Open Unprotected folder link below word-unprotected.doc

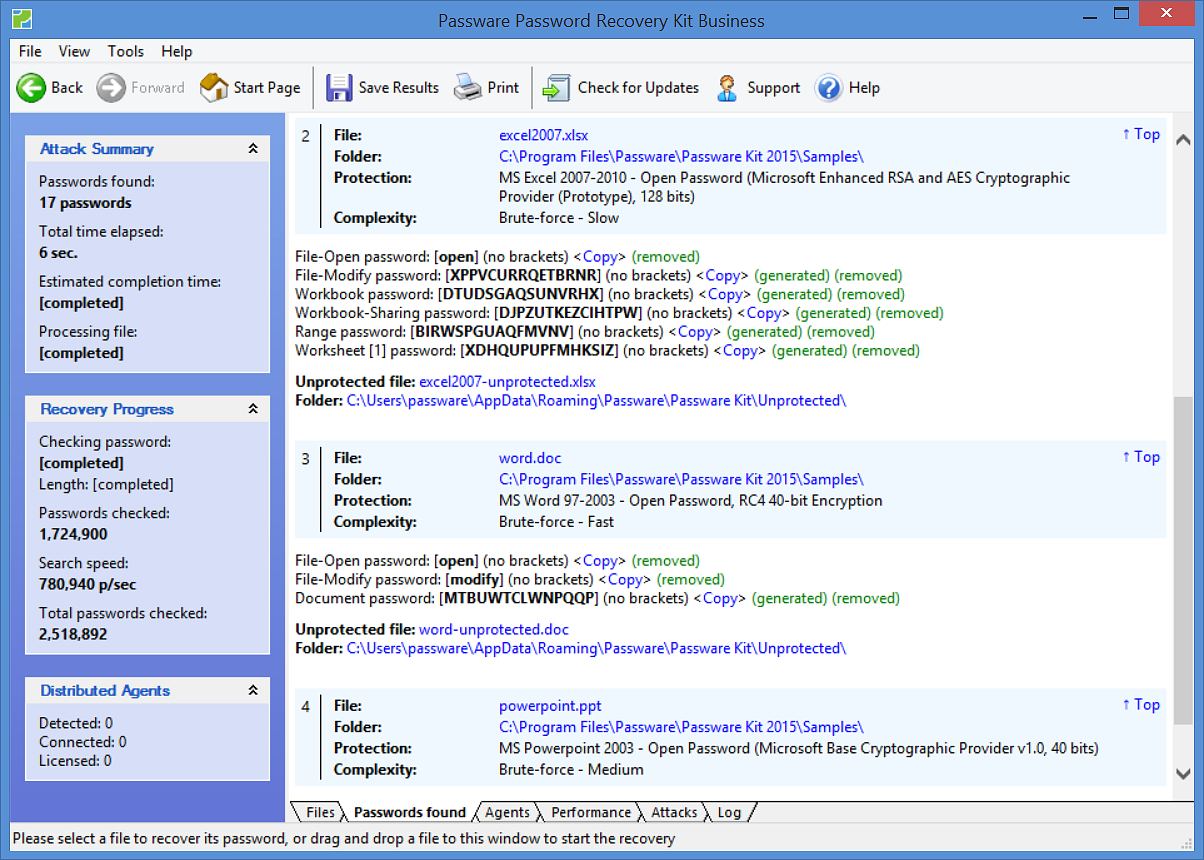point(596,649)
